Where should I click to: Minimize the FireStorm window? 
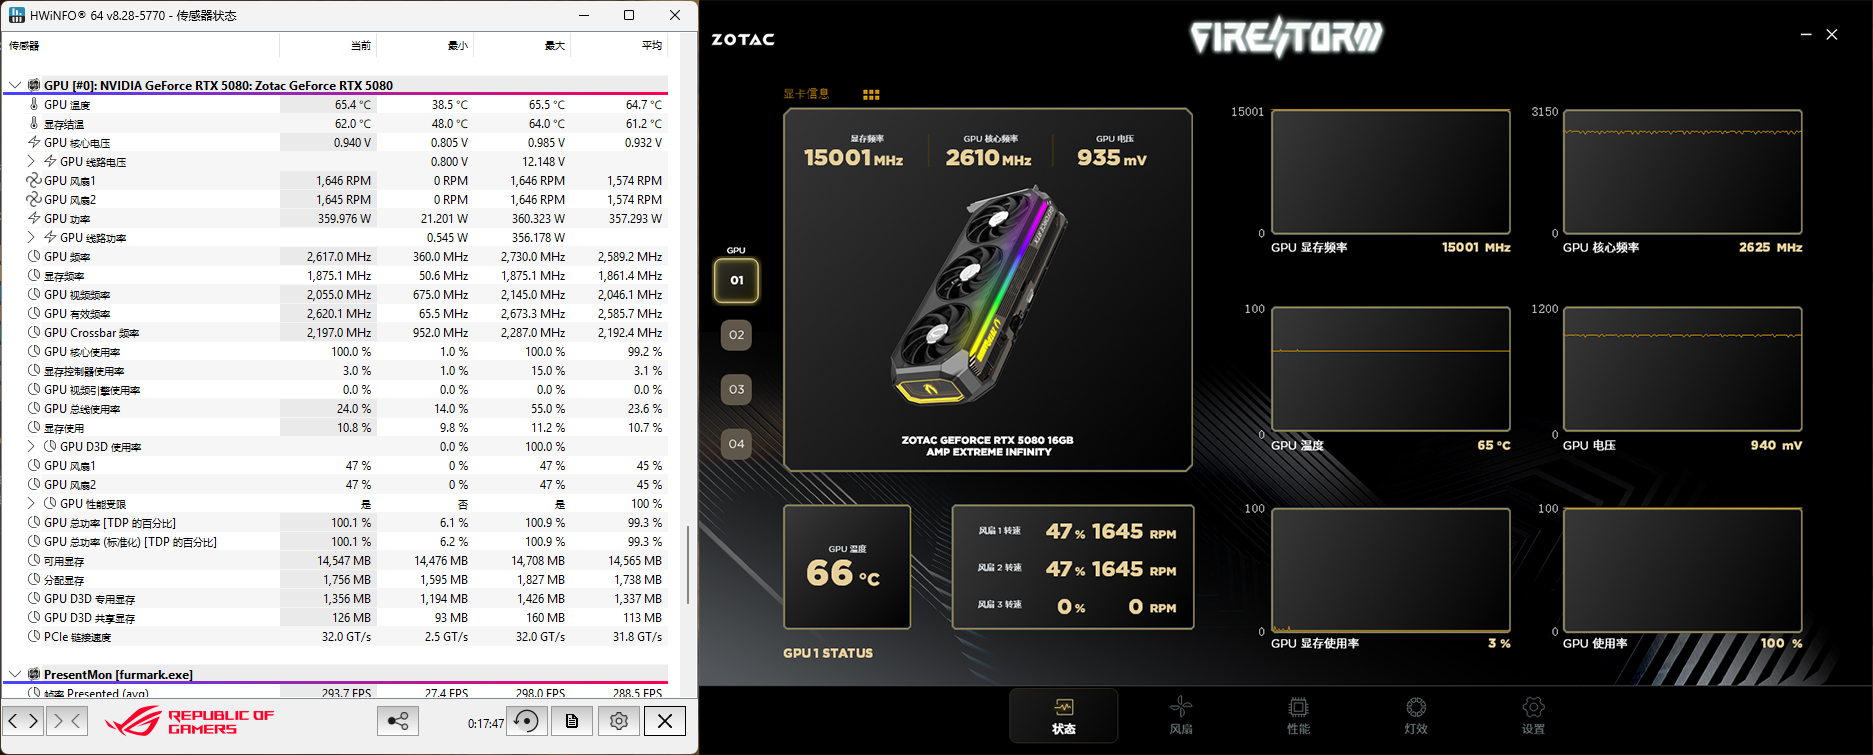click(1806, 34)
